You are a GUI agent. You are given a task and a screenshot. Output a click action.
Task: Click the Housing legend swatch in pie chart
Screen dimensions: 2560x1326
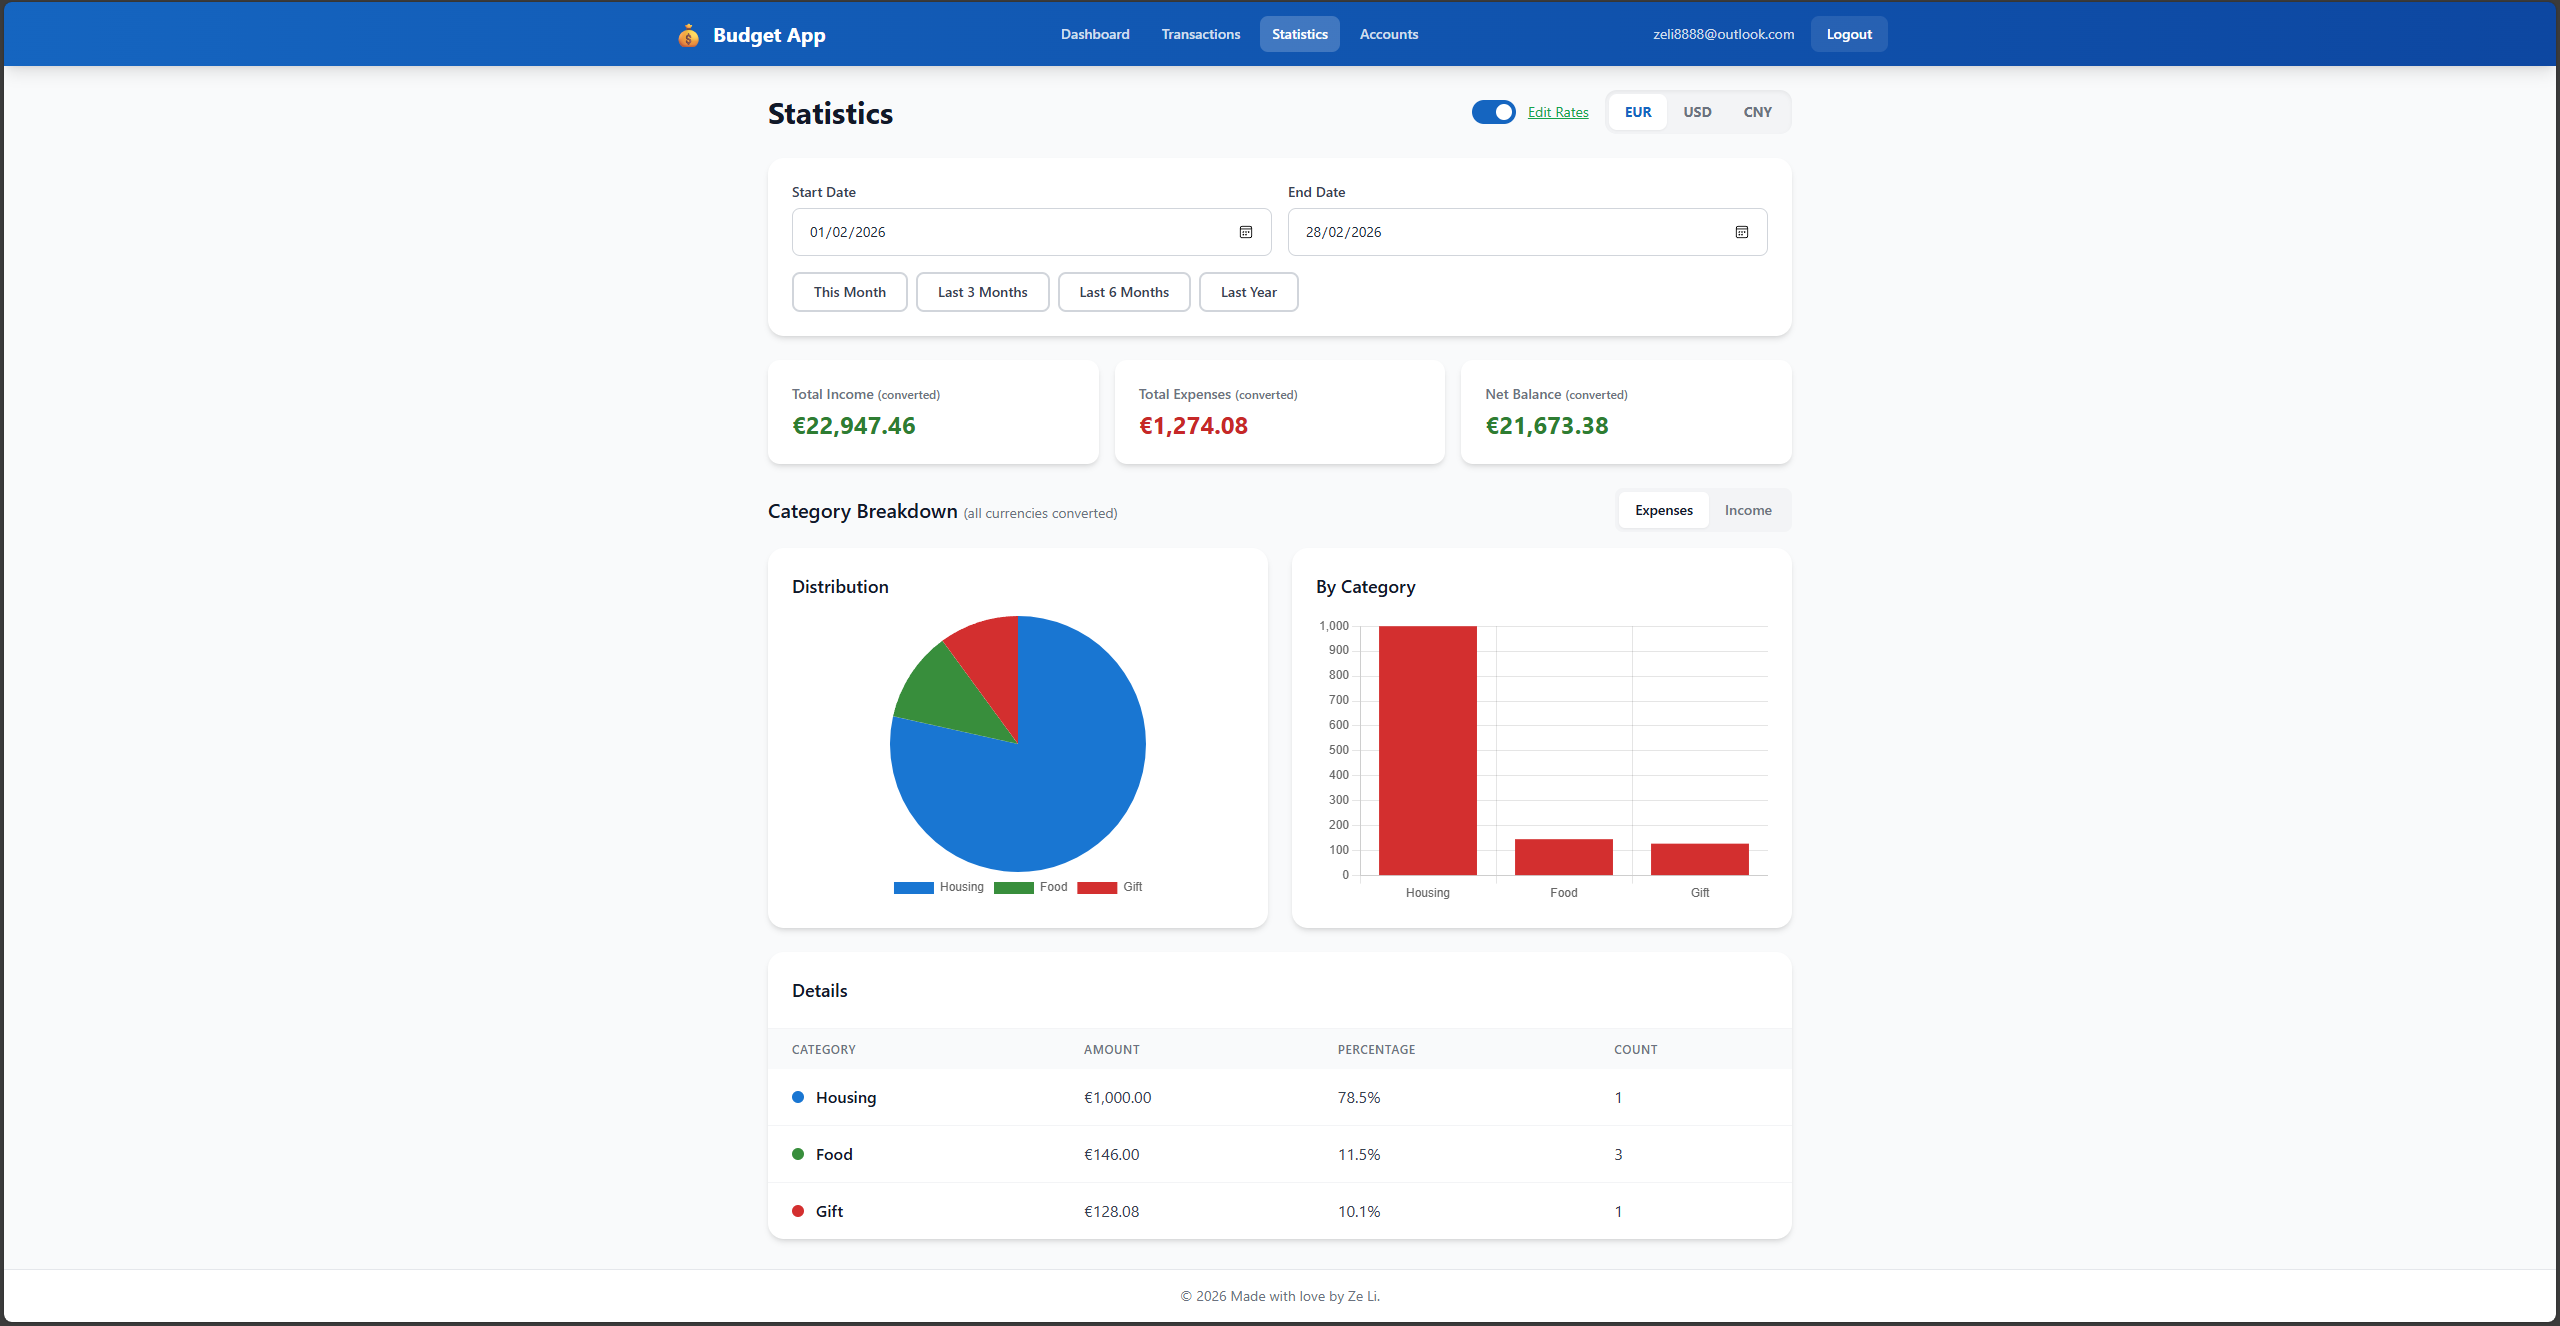pyautogui.click(x=913, y=888)
